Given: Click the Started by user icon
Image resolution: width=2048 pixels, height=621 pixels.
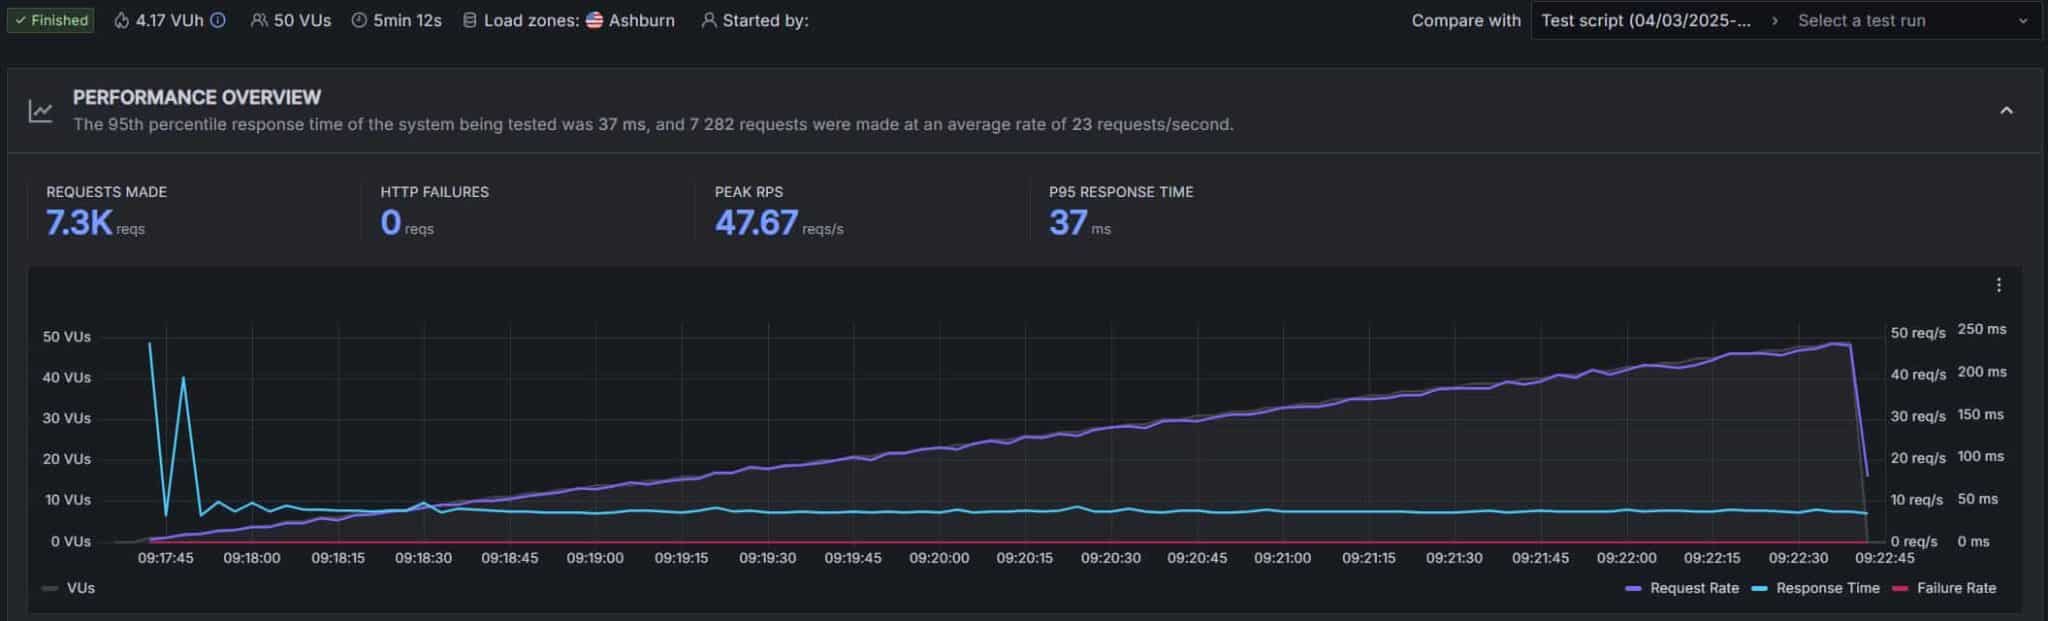Looking at the screenshot, I should (708, 20).
